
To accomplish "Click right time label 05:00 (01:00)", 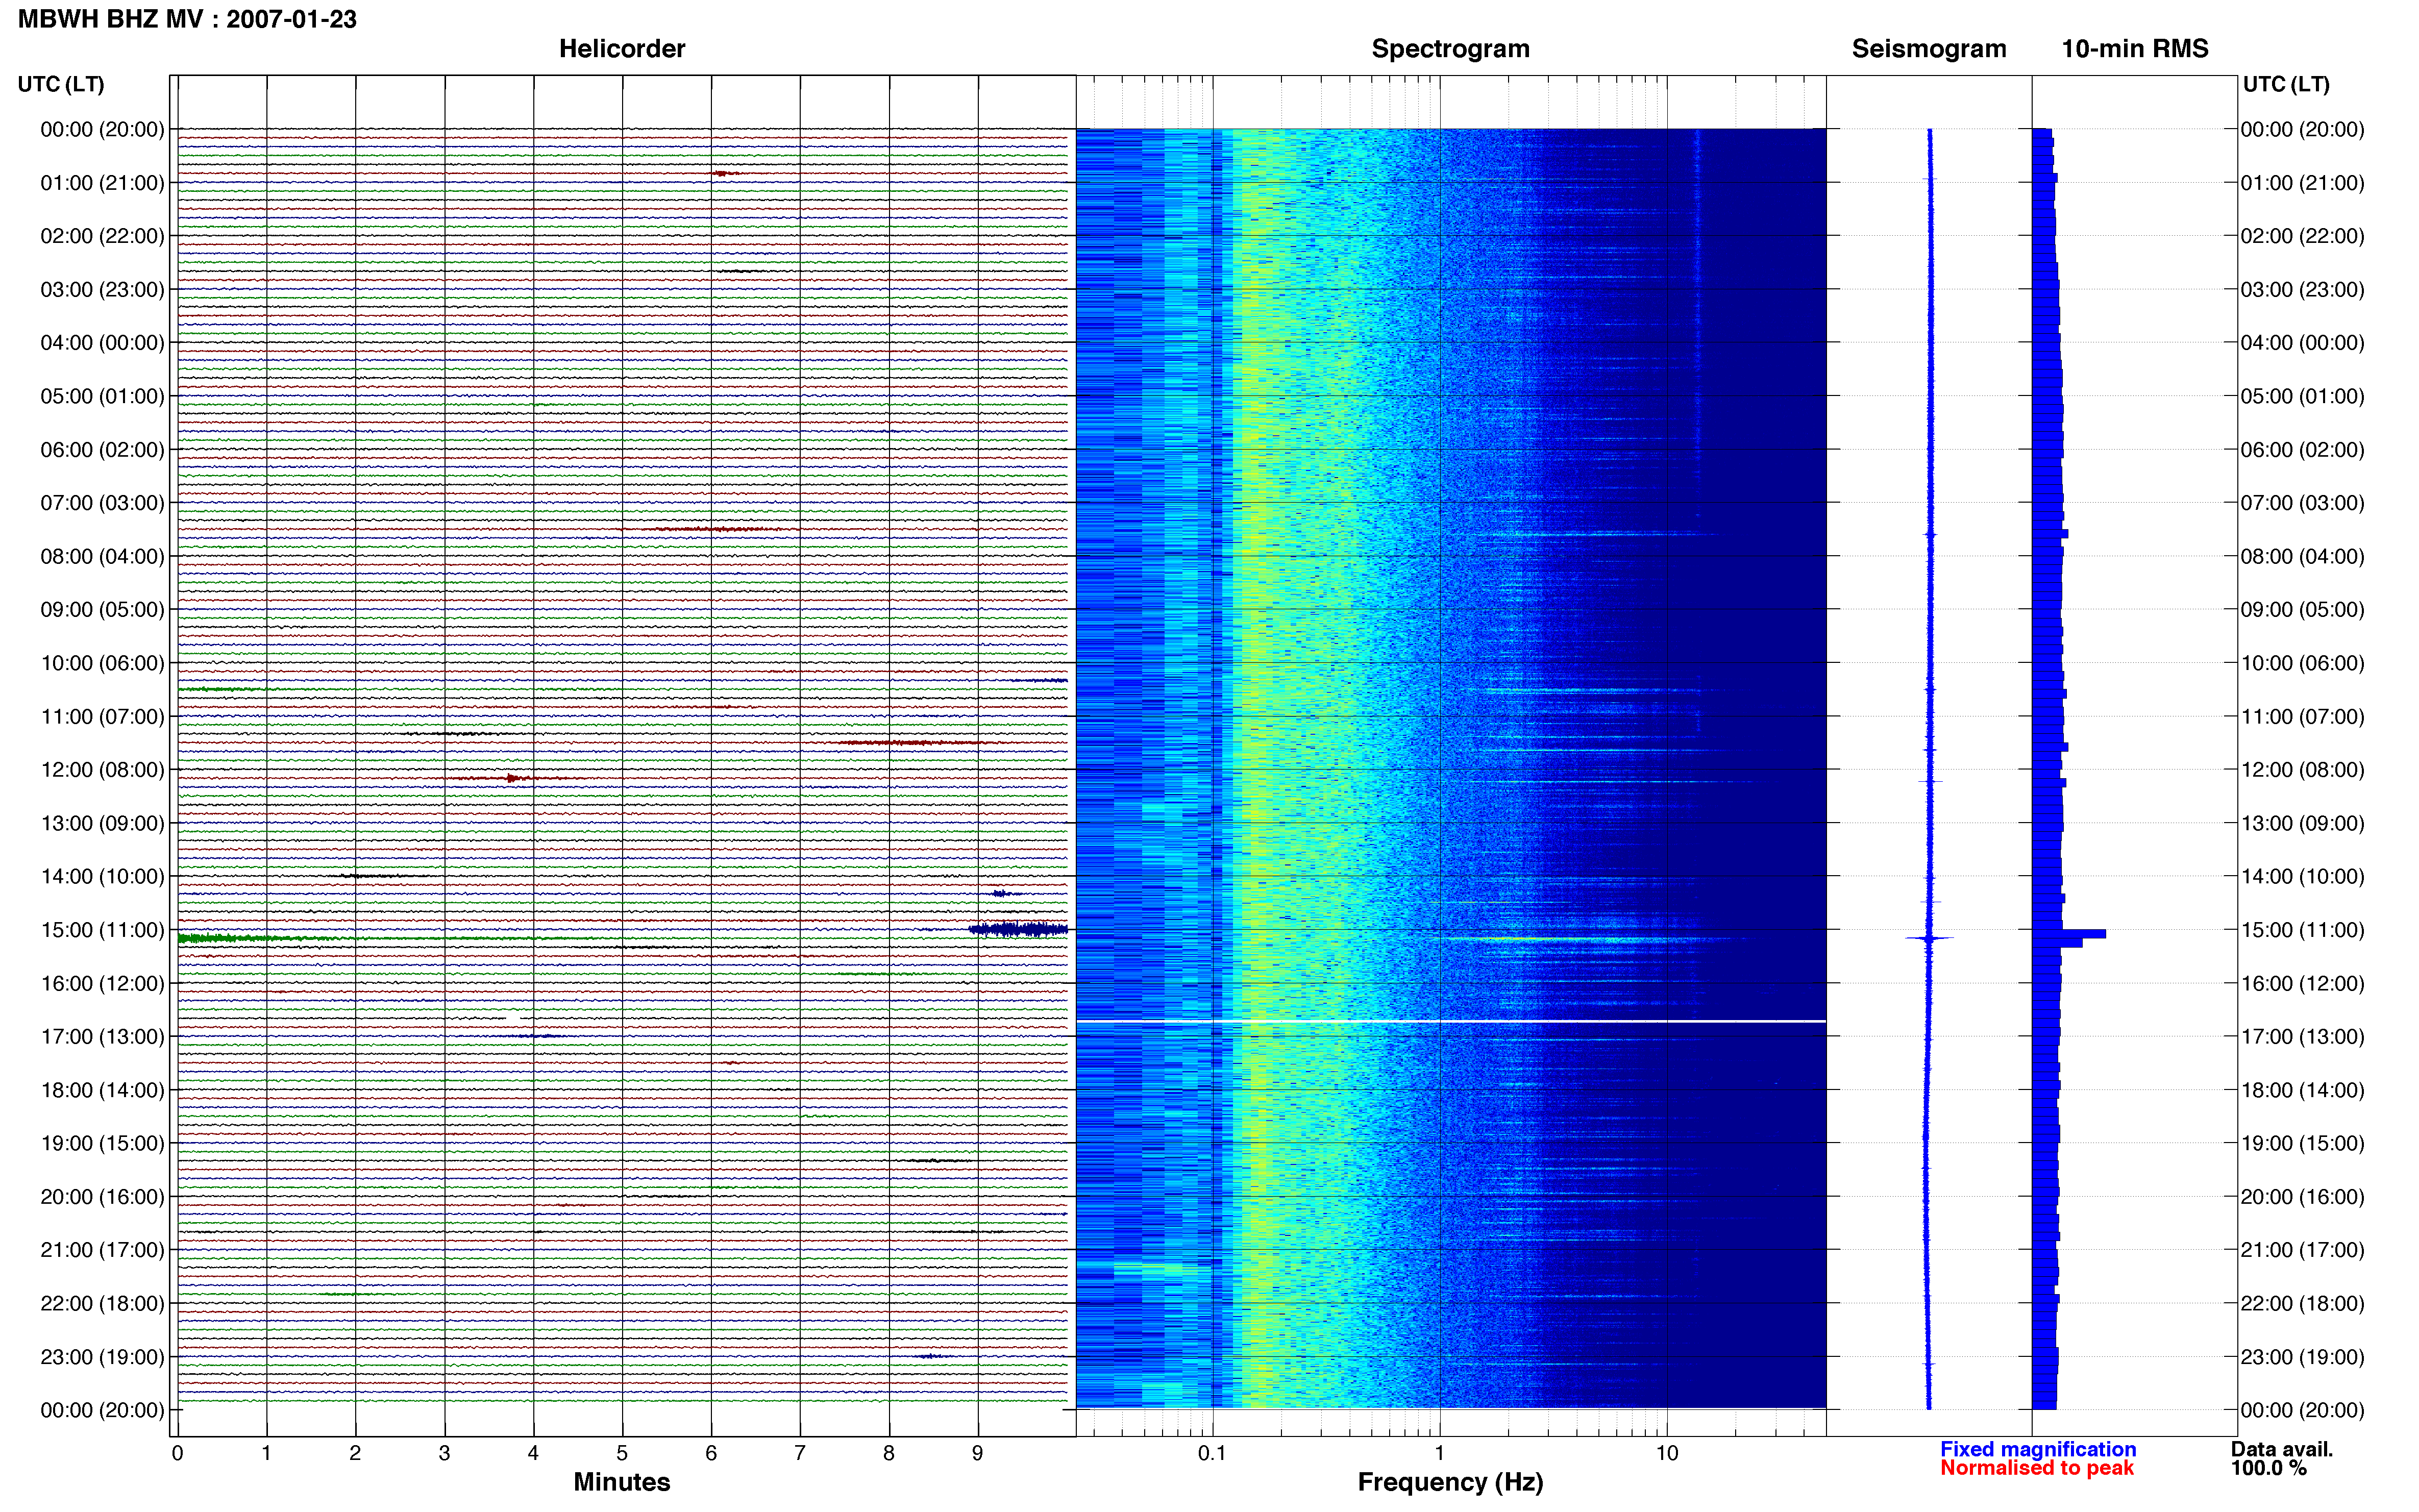I will click(2302, 396).
